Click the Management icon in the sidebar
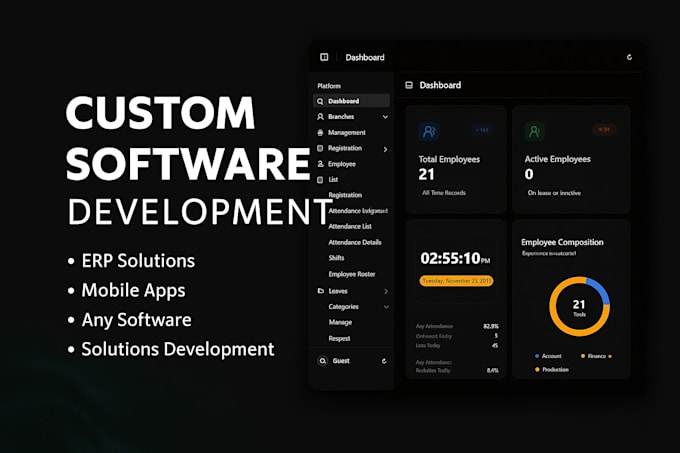Viewport: 680px width, 453px height. coord(320,133)
